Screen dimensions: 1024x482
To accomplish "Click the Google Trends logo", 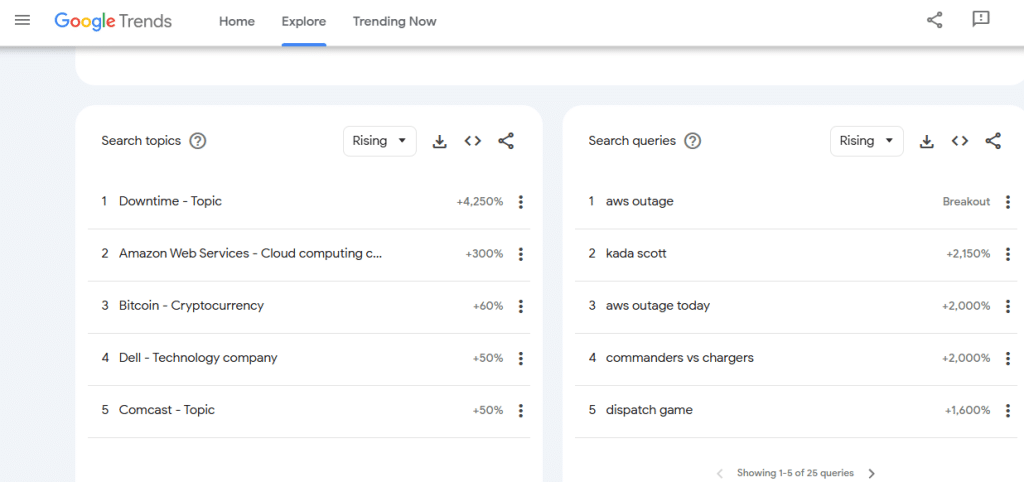I will 113,22.
